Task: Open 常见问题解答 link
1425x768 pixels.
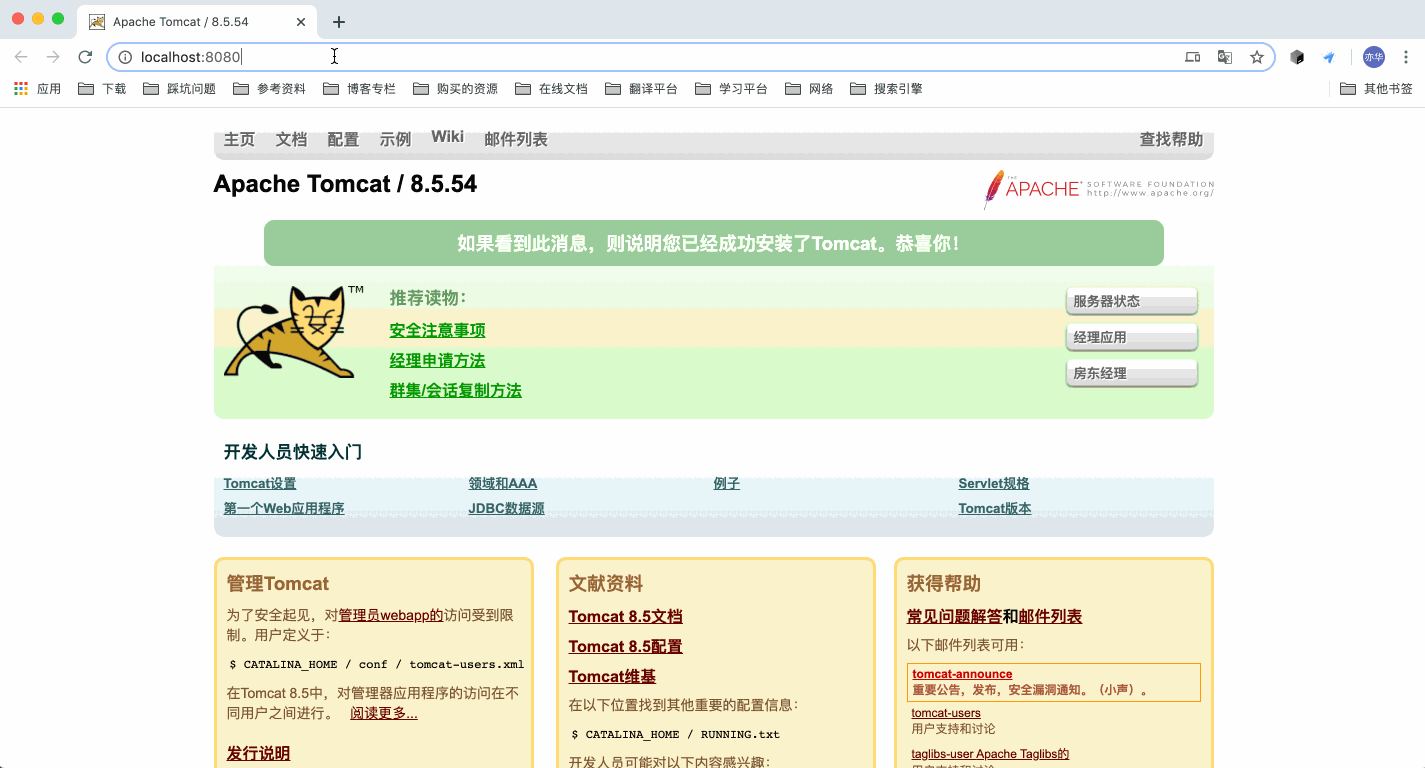Action: 954,616
